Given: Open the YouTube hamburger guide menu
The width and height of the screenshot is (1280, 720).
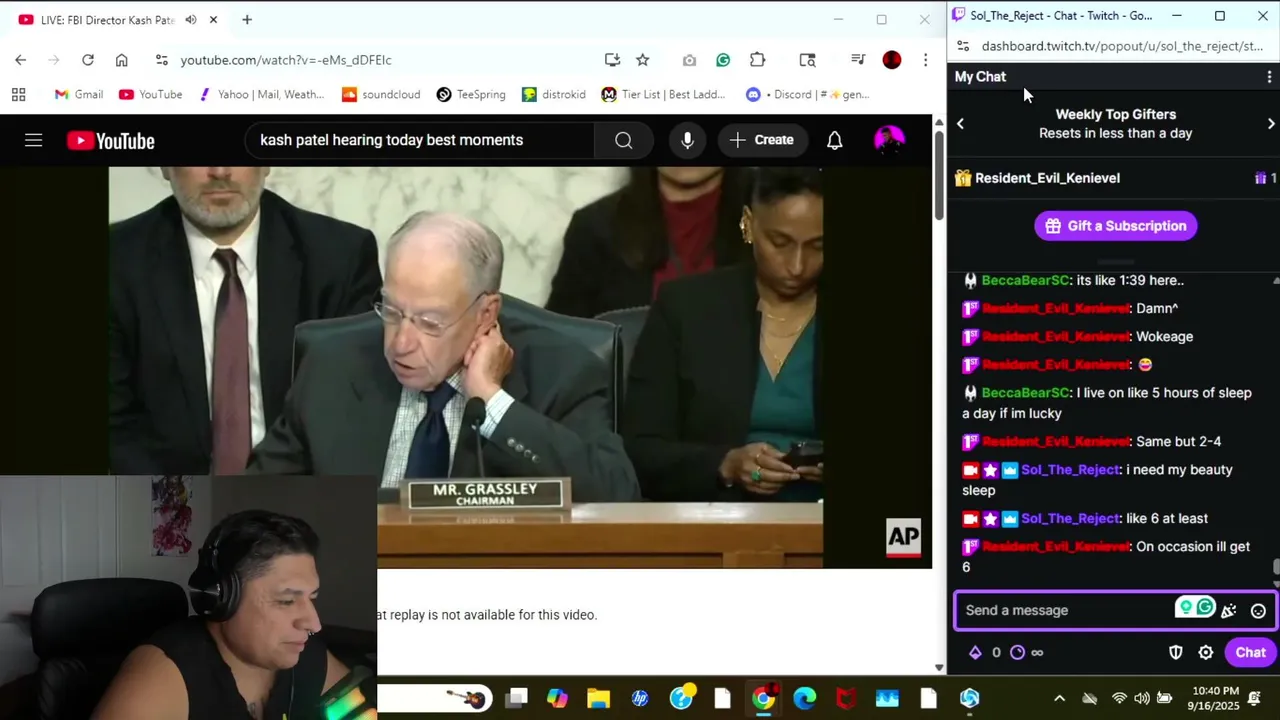Looking at the screenshot, I should [x=33, y=141].
